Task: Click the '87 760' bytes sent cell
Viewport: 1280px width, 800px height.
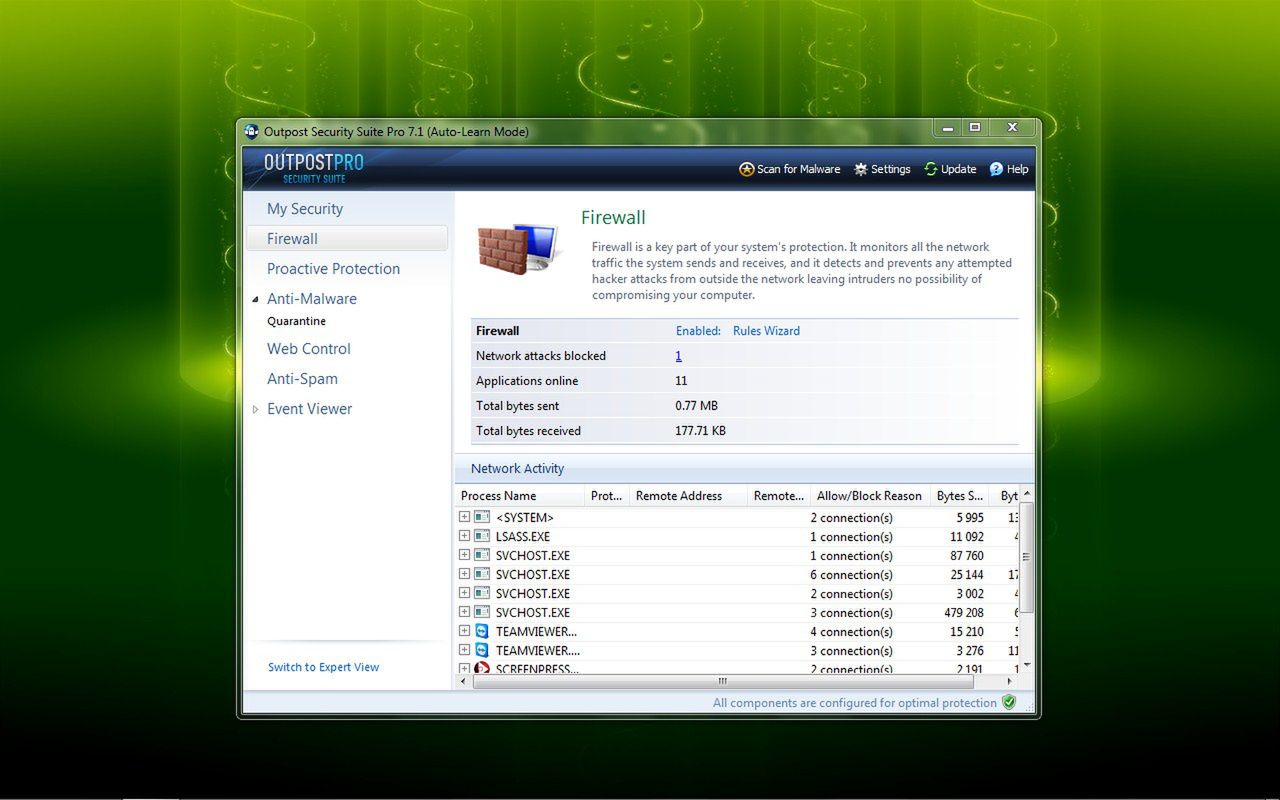Action: point(967,555)
